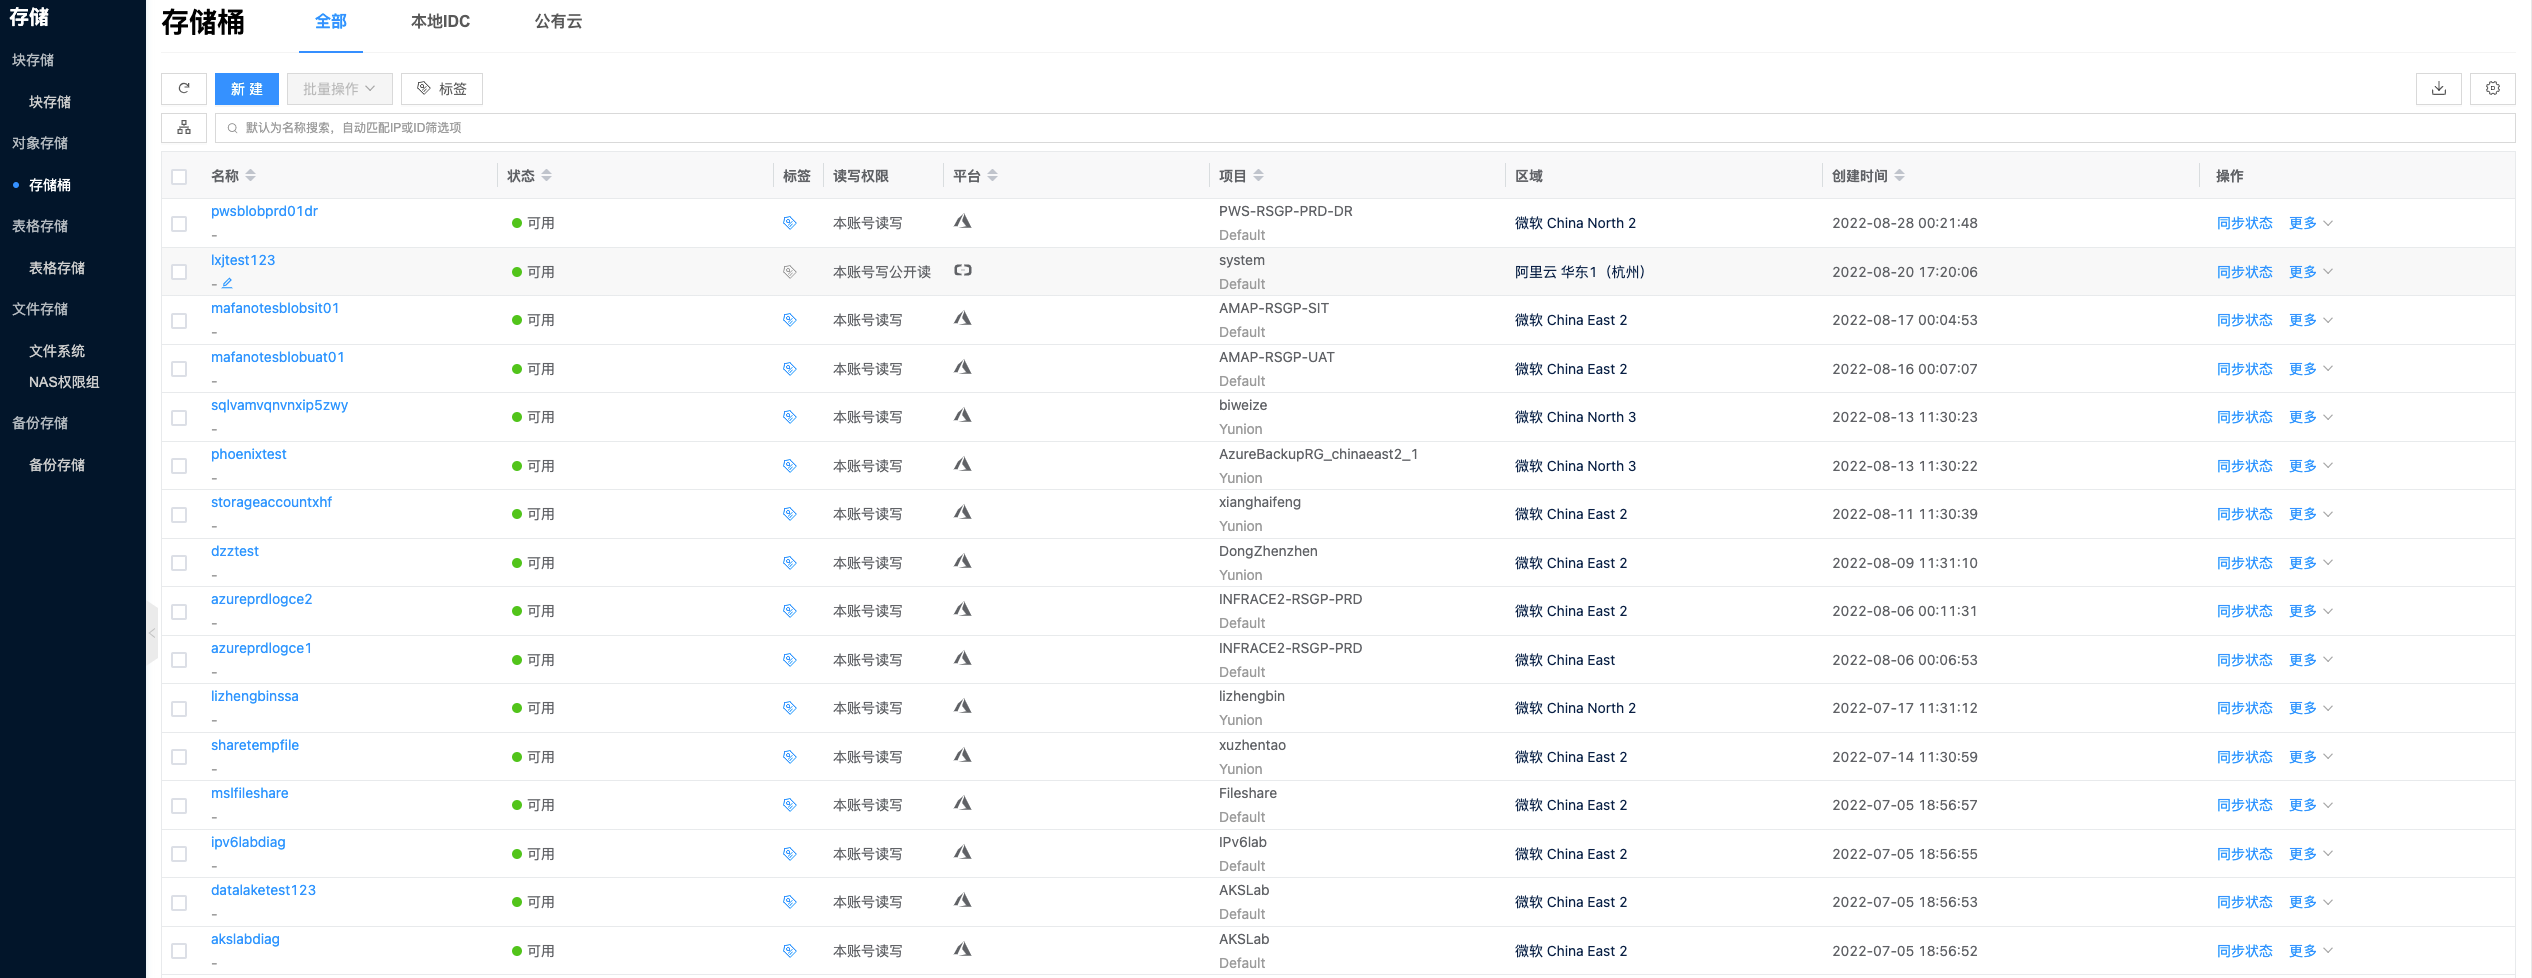Check the box for phoenixtest

tap(179, 466)
